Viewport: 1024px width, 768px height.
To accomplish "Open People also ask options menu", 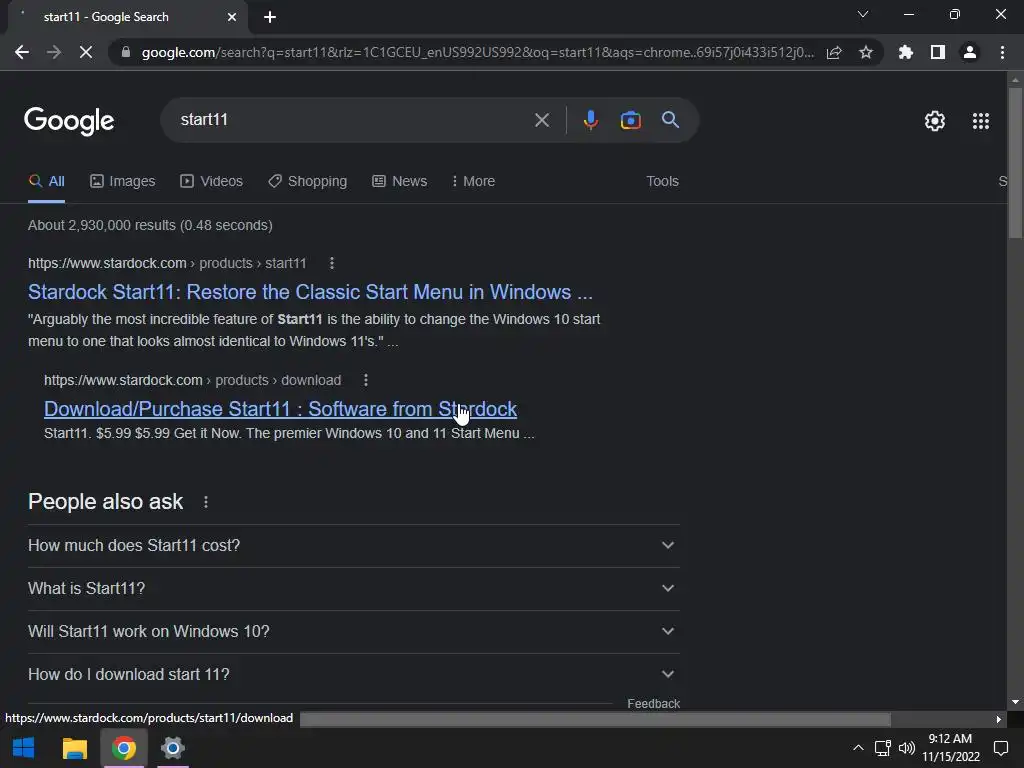I will pos(206,502).
